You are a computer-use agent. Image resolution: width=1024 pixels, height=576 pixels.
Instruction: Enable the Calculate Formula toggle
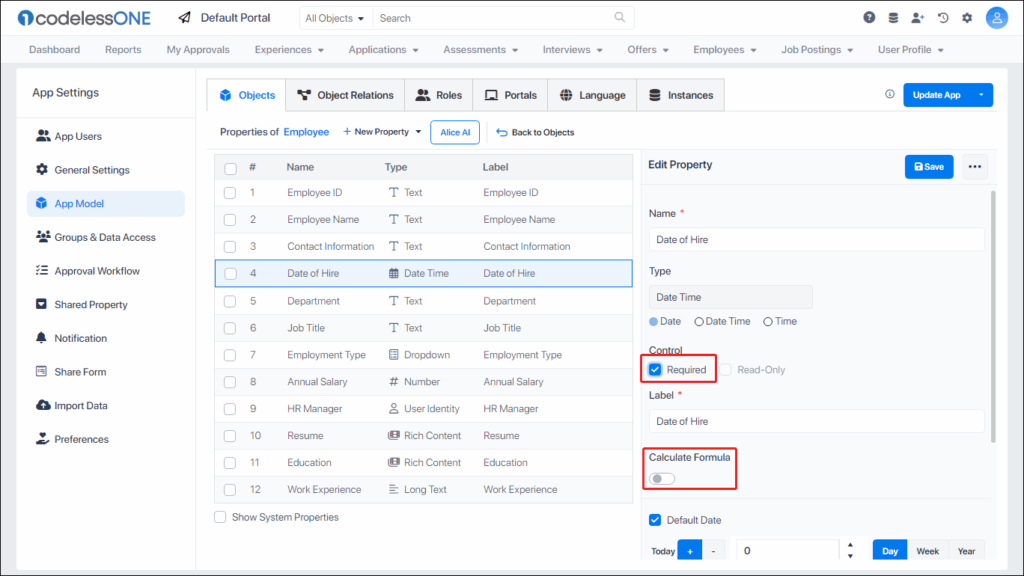pos(662,478)
